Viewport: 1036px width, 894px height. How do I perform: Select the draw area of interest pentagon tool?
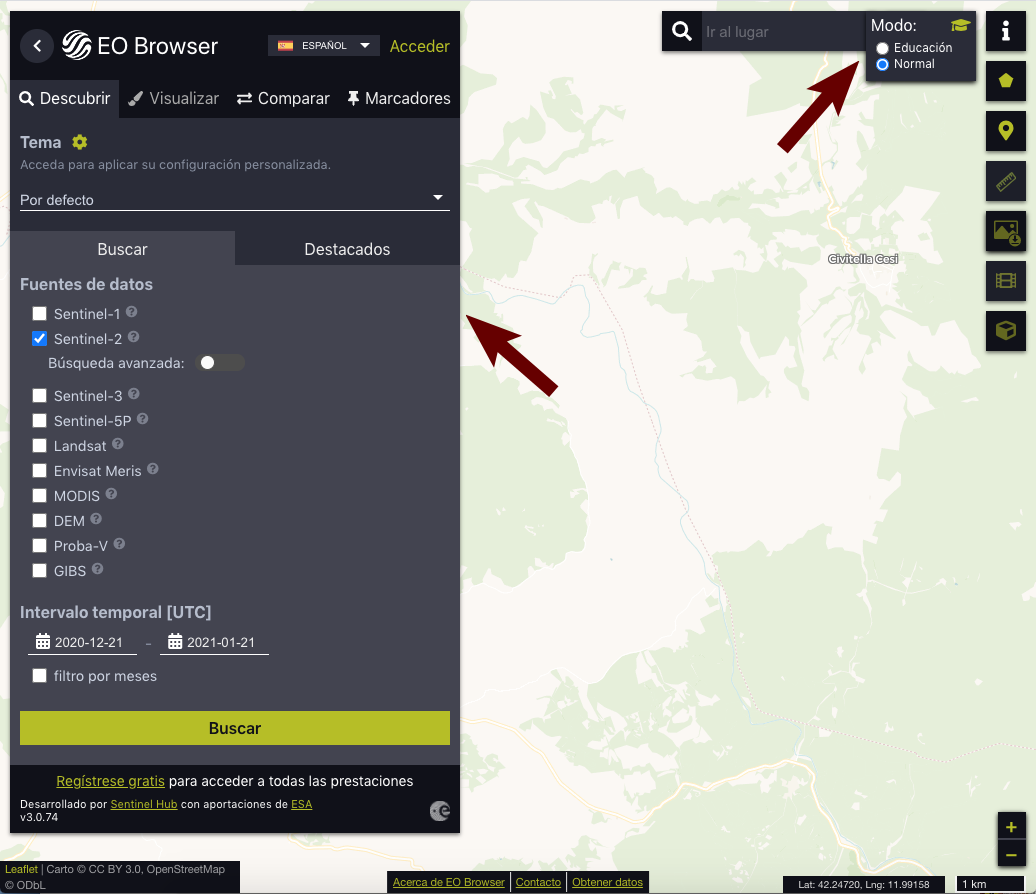pos(1005,81)
